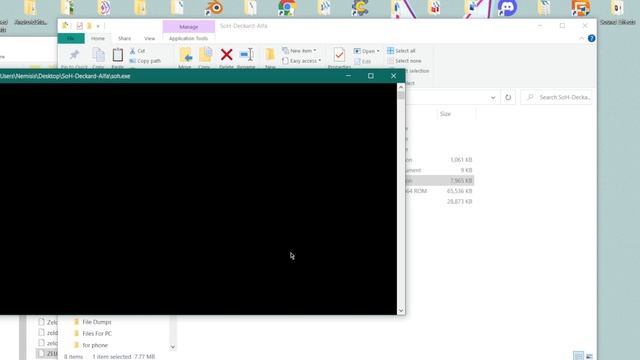
Task: Select the file row sized 7,965 KB
Action: click(x=439, y=180)
